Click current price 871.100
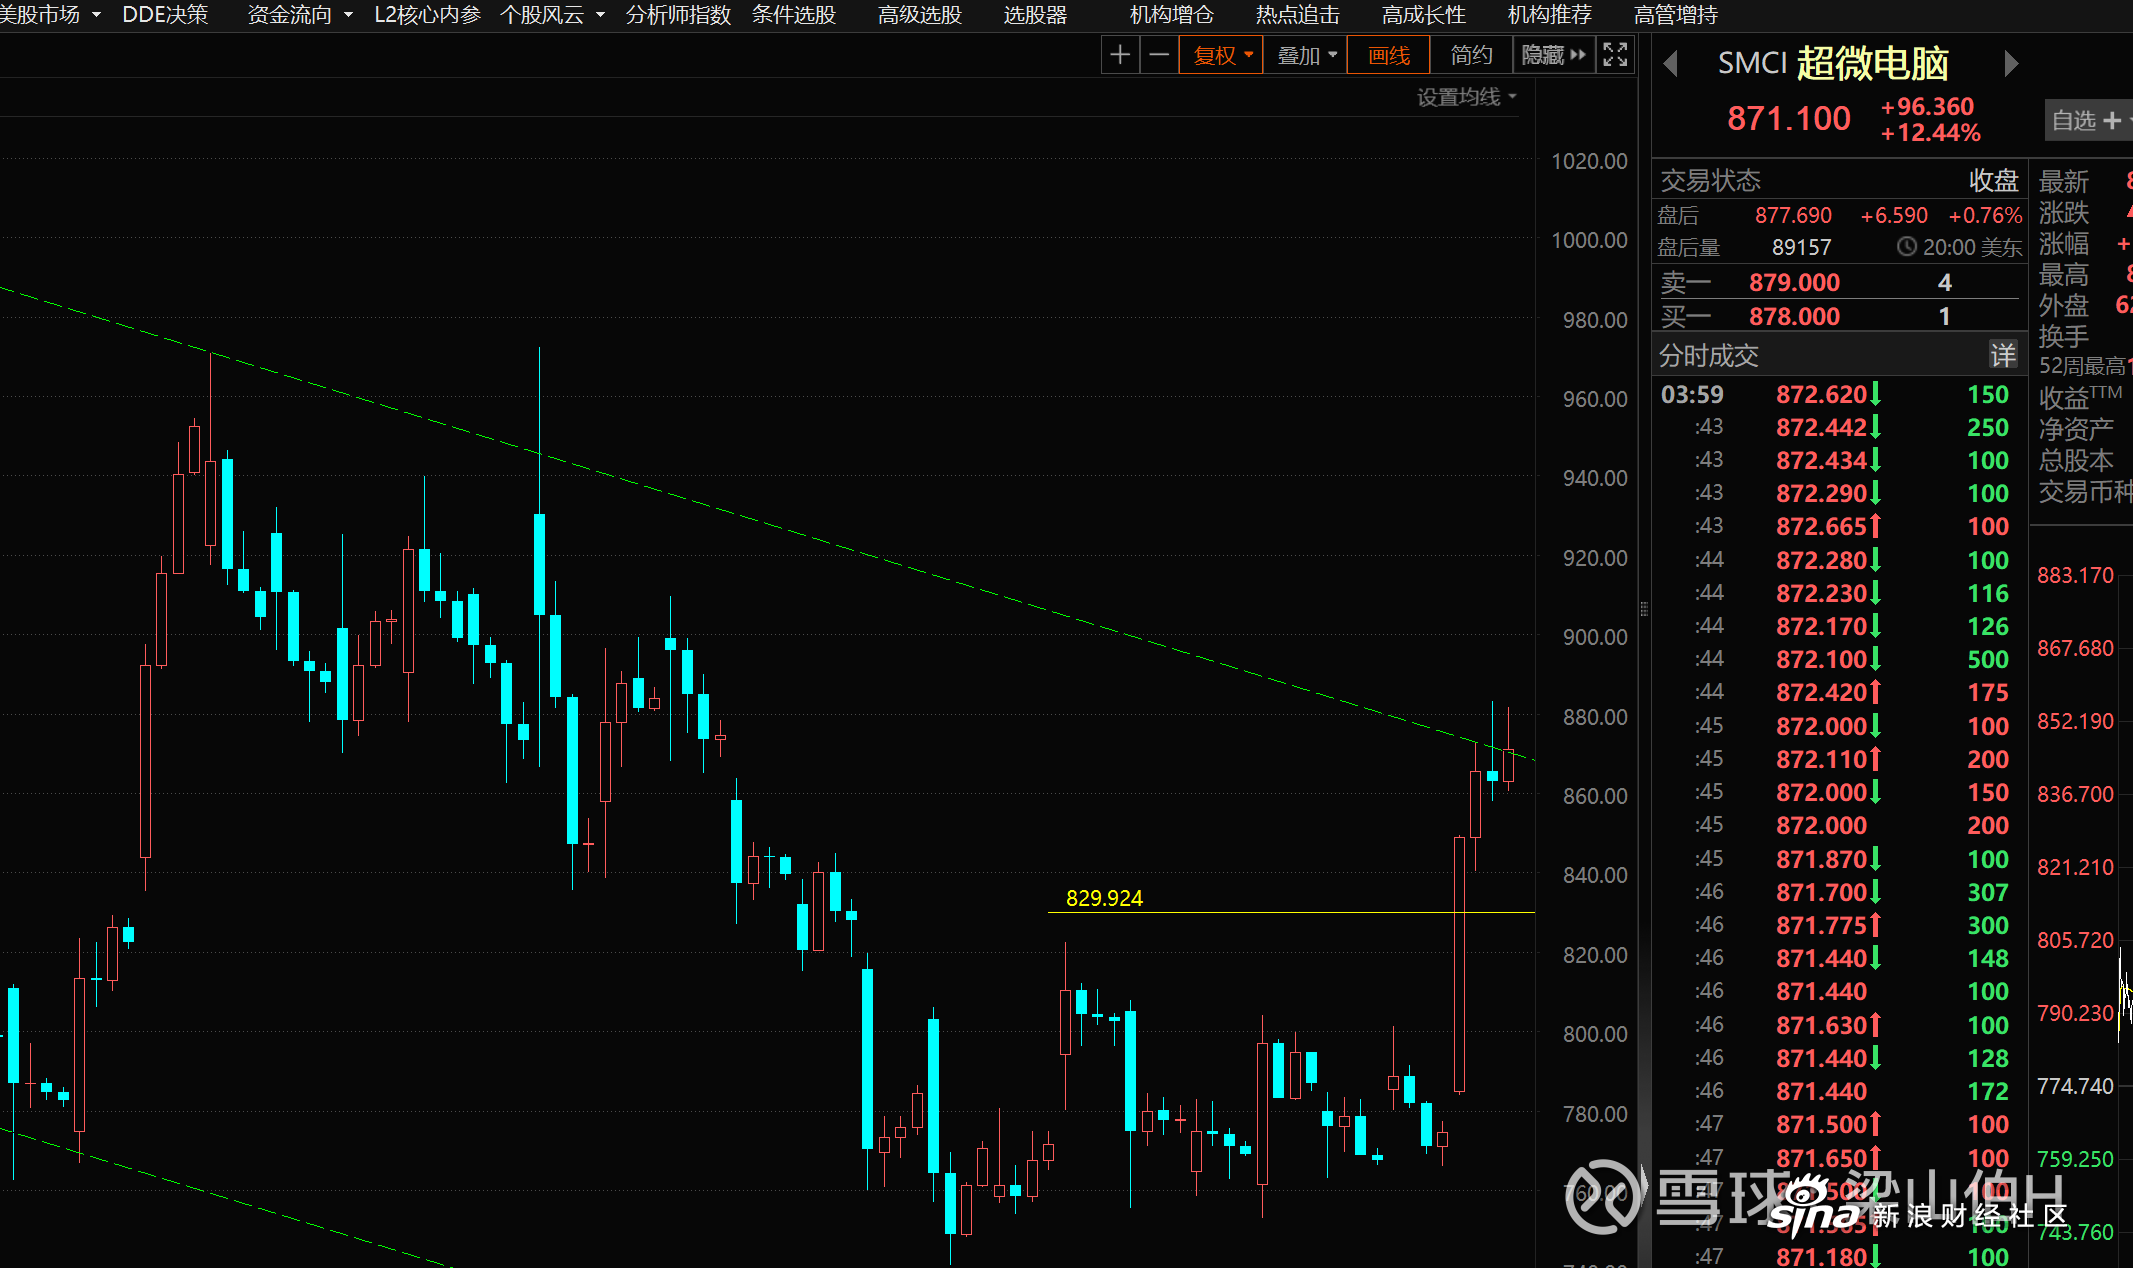 [1789, 118]
